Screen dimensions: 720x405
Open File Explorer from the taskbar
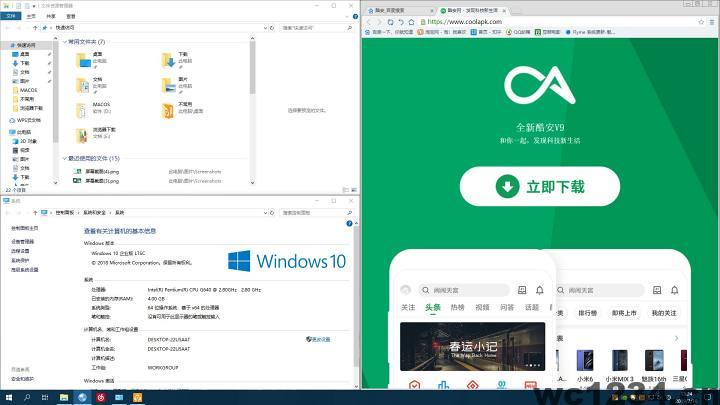point(64,398)
